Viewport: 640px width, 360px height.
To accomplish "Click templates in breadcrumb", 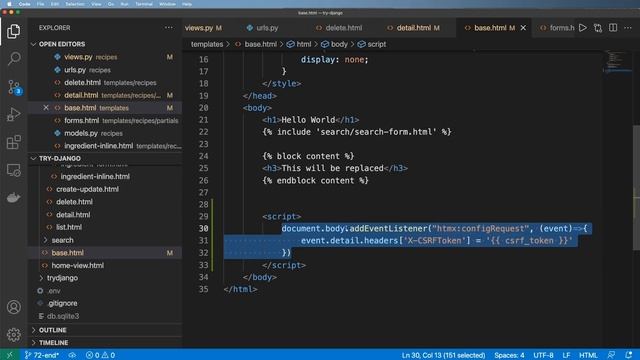I will 207,44.
